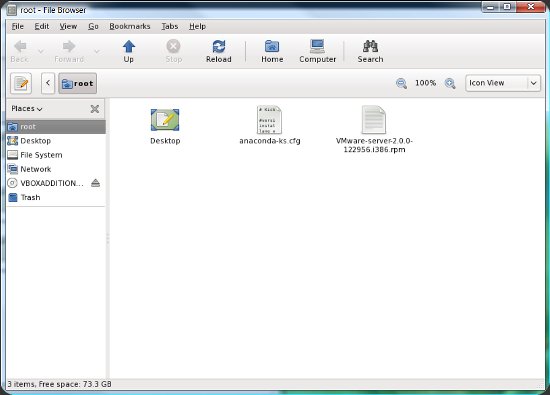Show earlier path with left chevron
The image size is (550, 395).
(x=48, y=83)
